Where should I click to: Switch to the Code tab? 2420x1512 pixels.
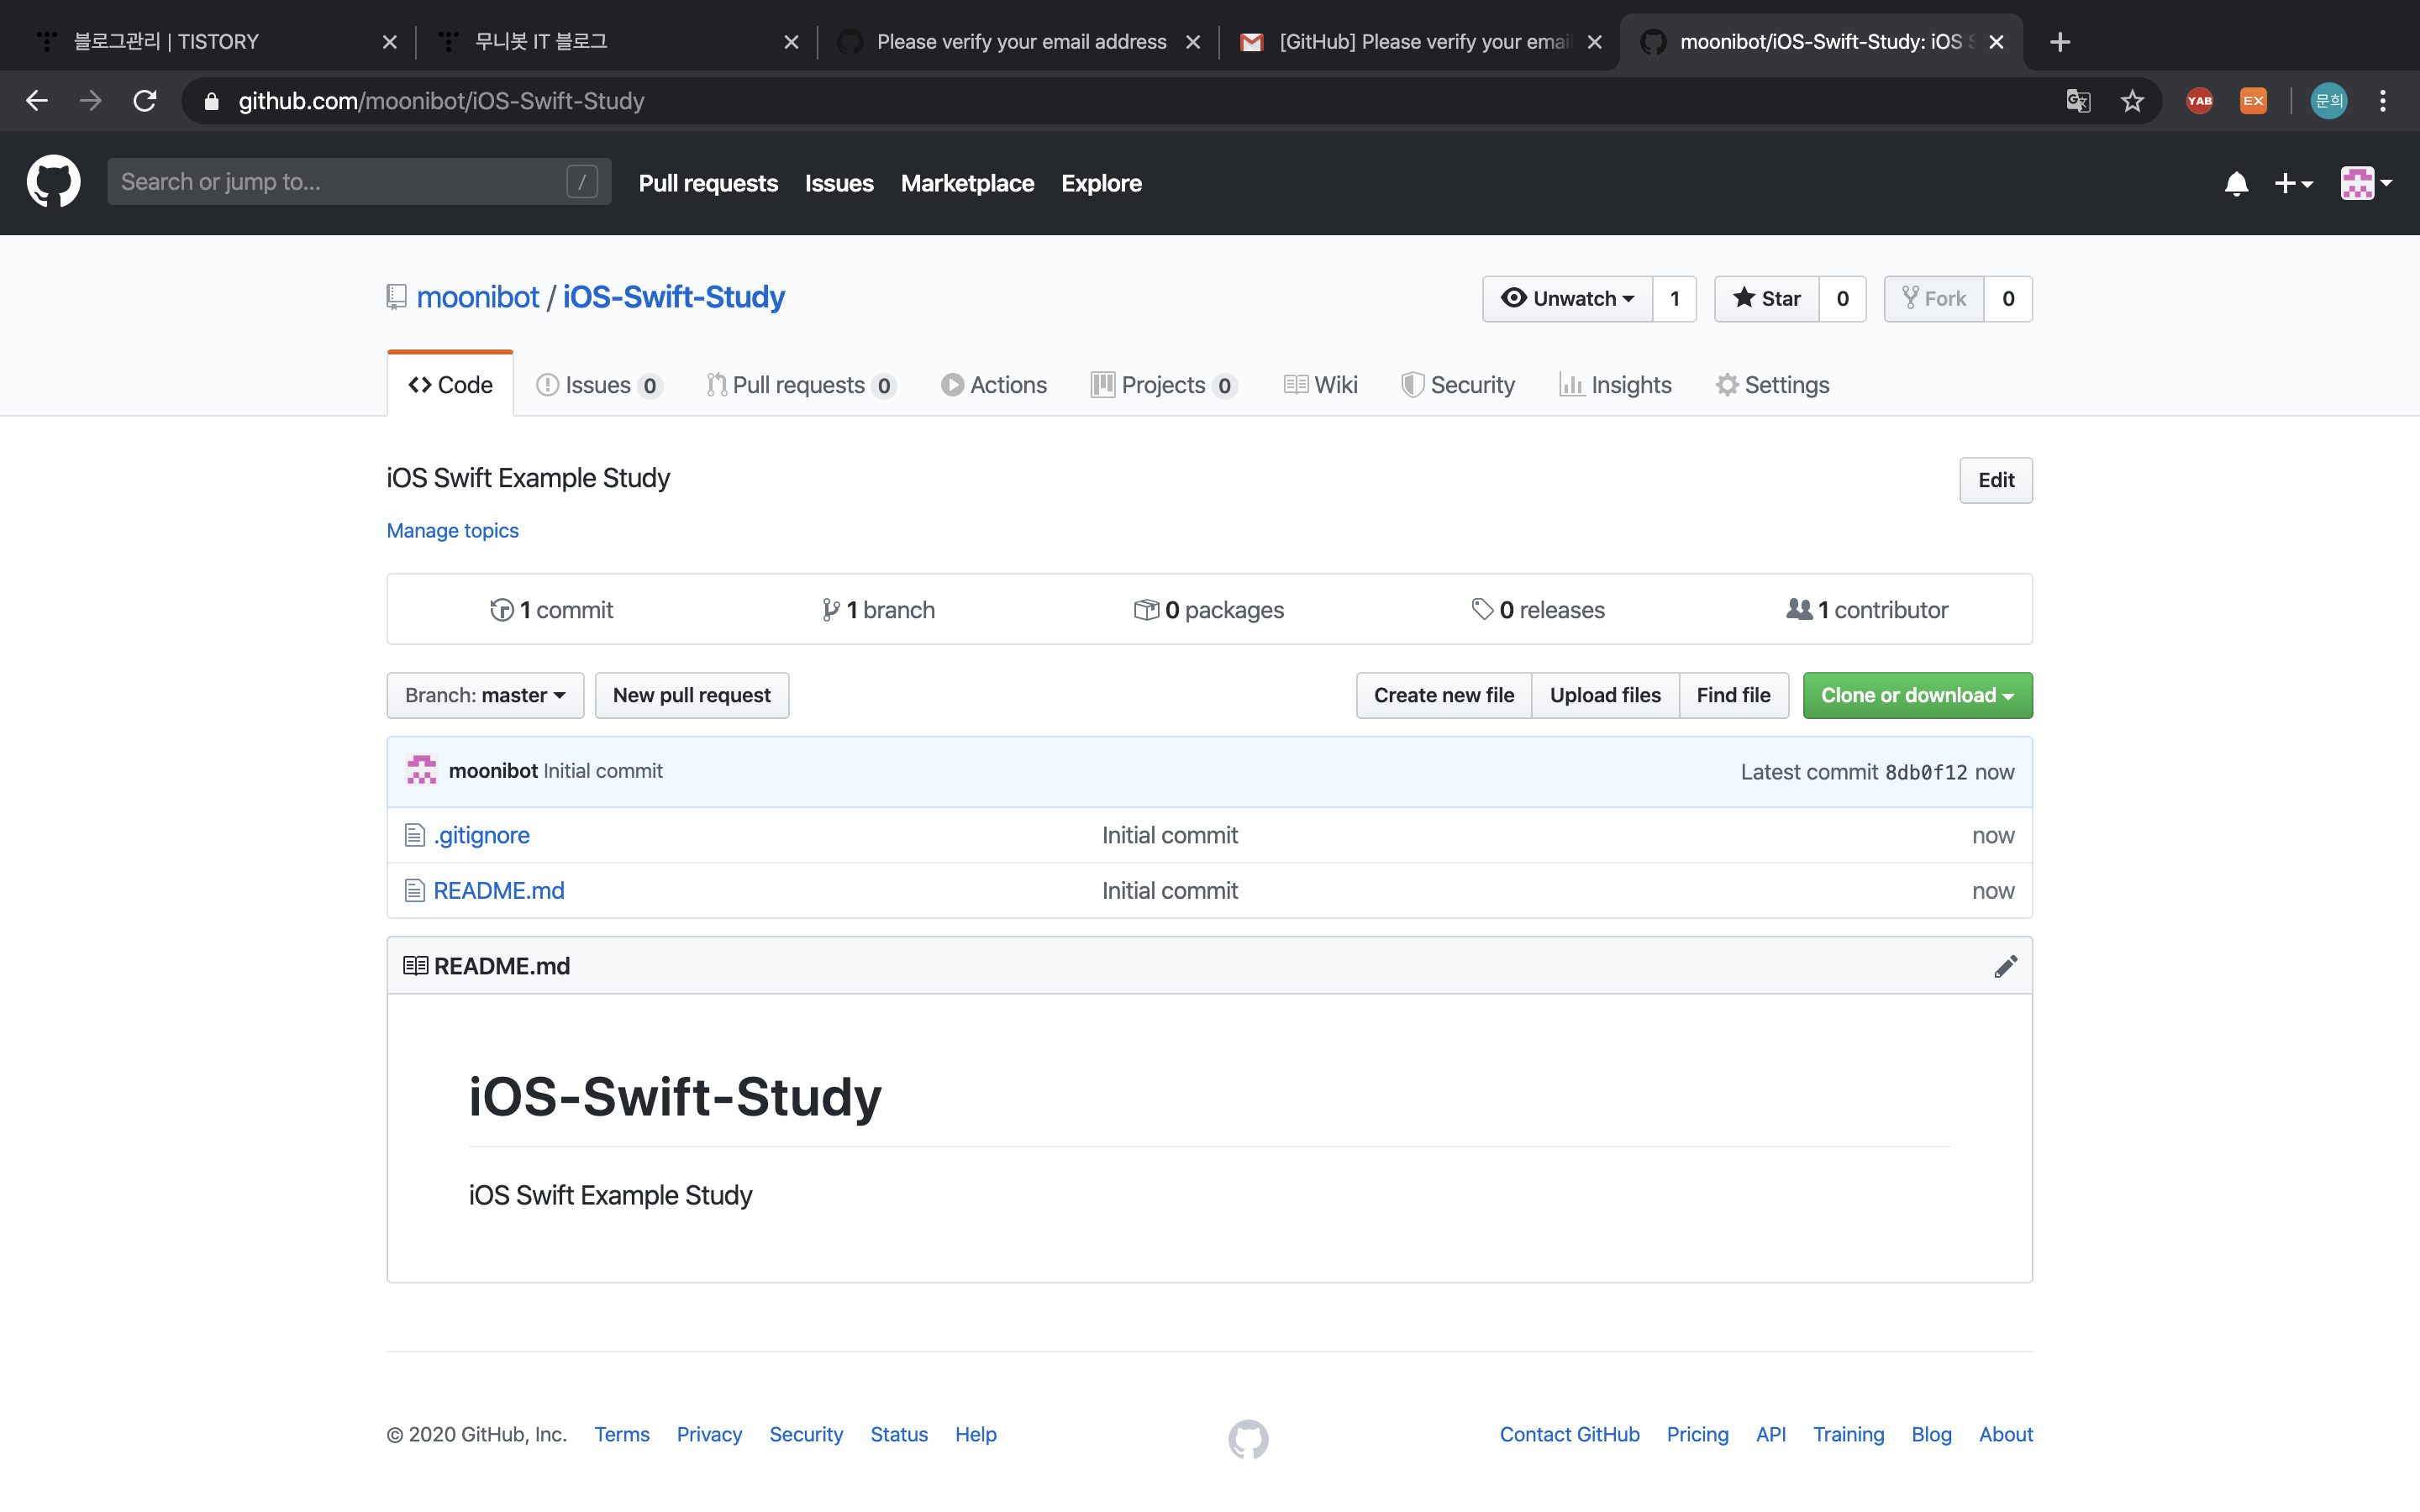pos(450,385)
